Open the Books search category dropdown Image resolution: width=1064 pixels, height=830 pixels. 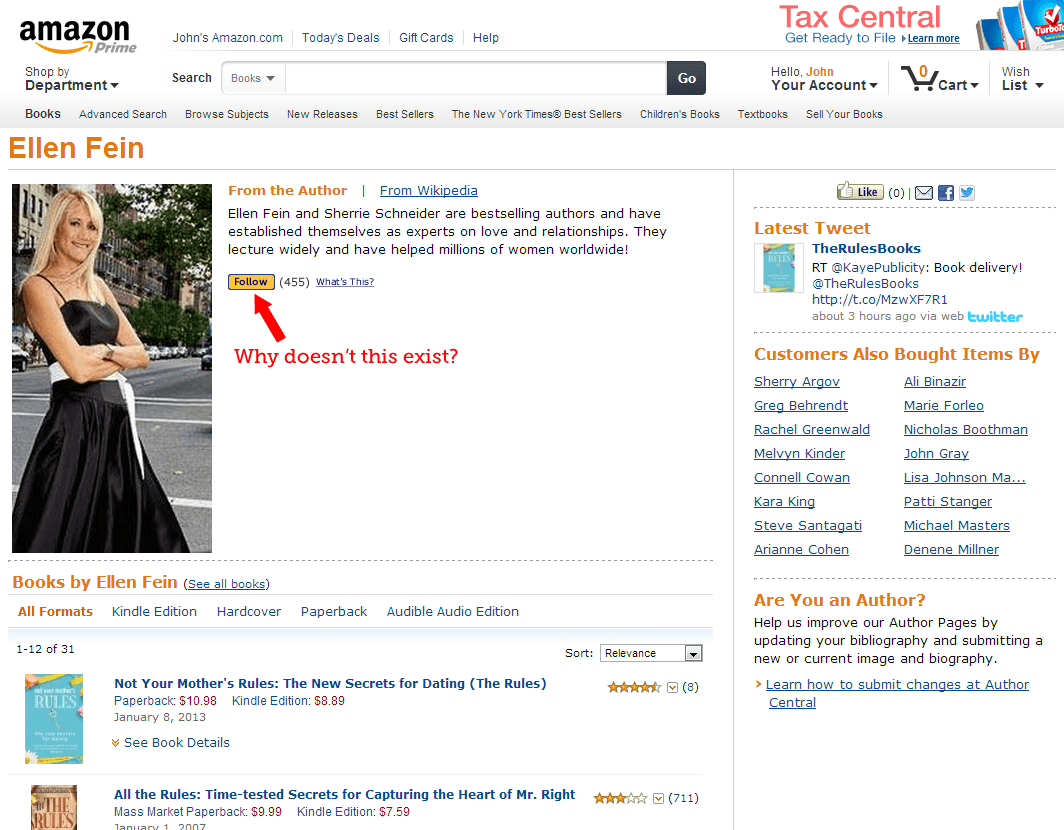(x=250, y=78)
